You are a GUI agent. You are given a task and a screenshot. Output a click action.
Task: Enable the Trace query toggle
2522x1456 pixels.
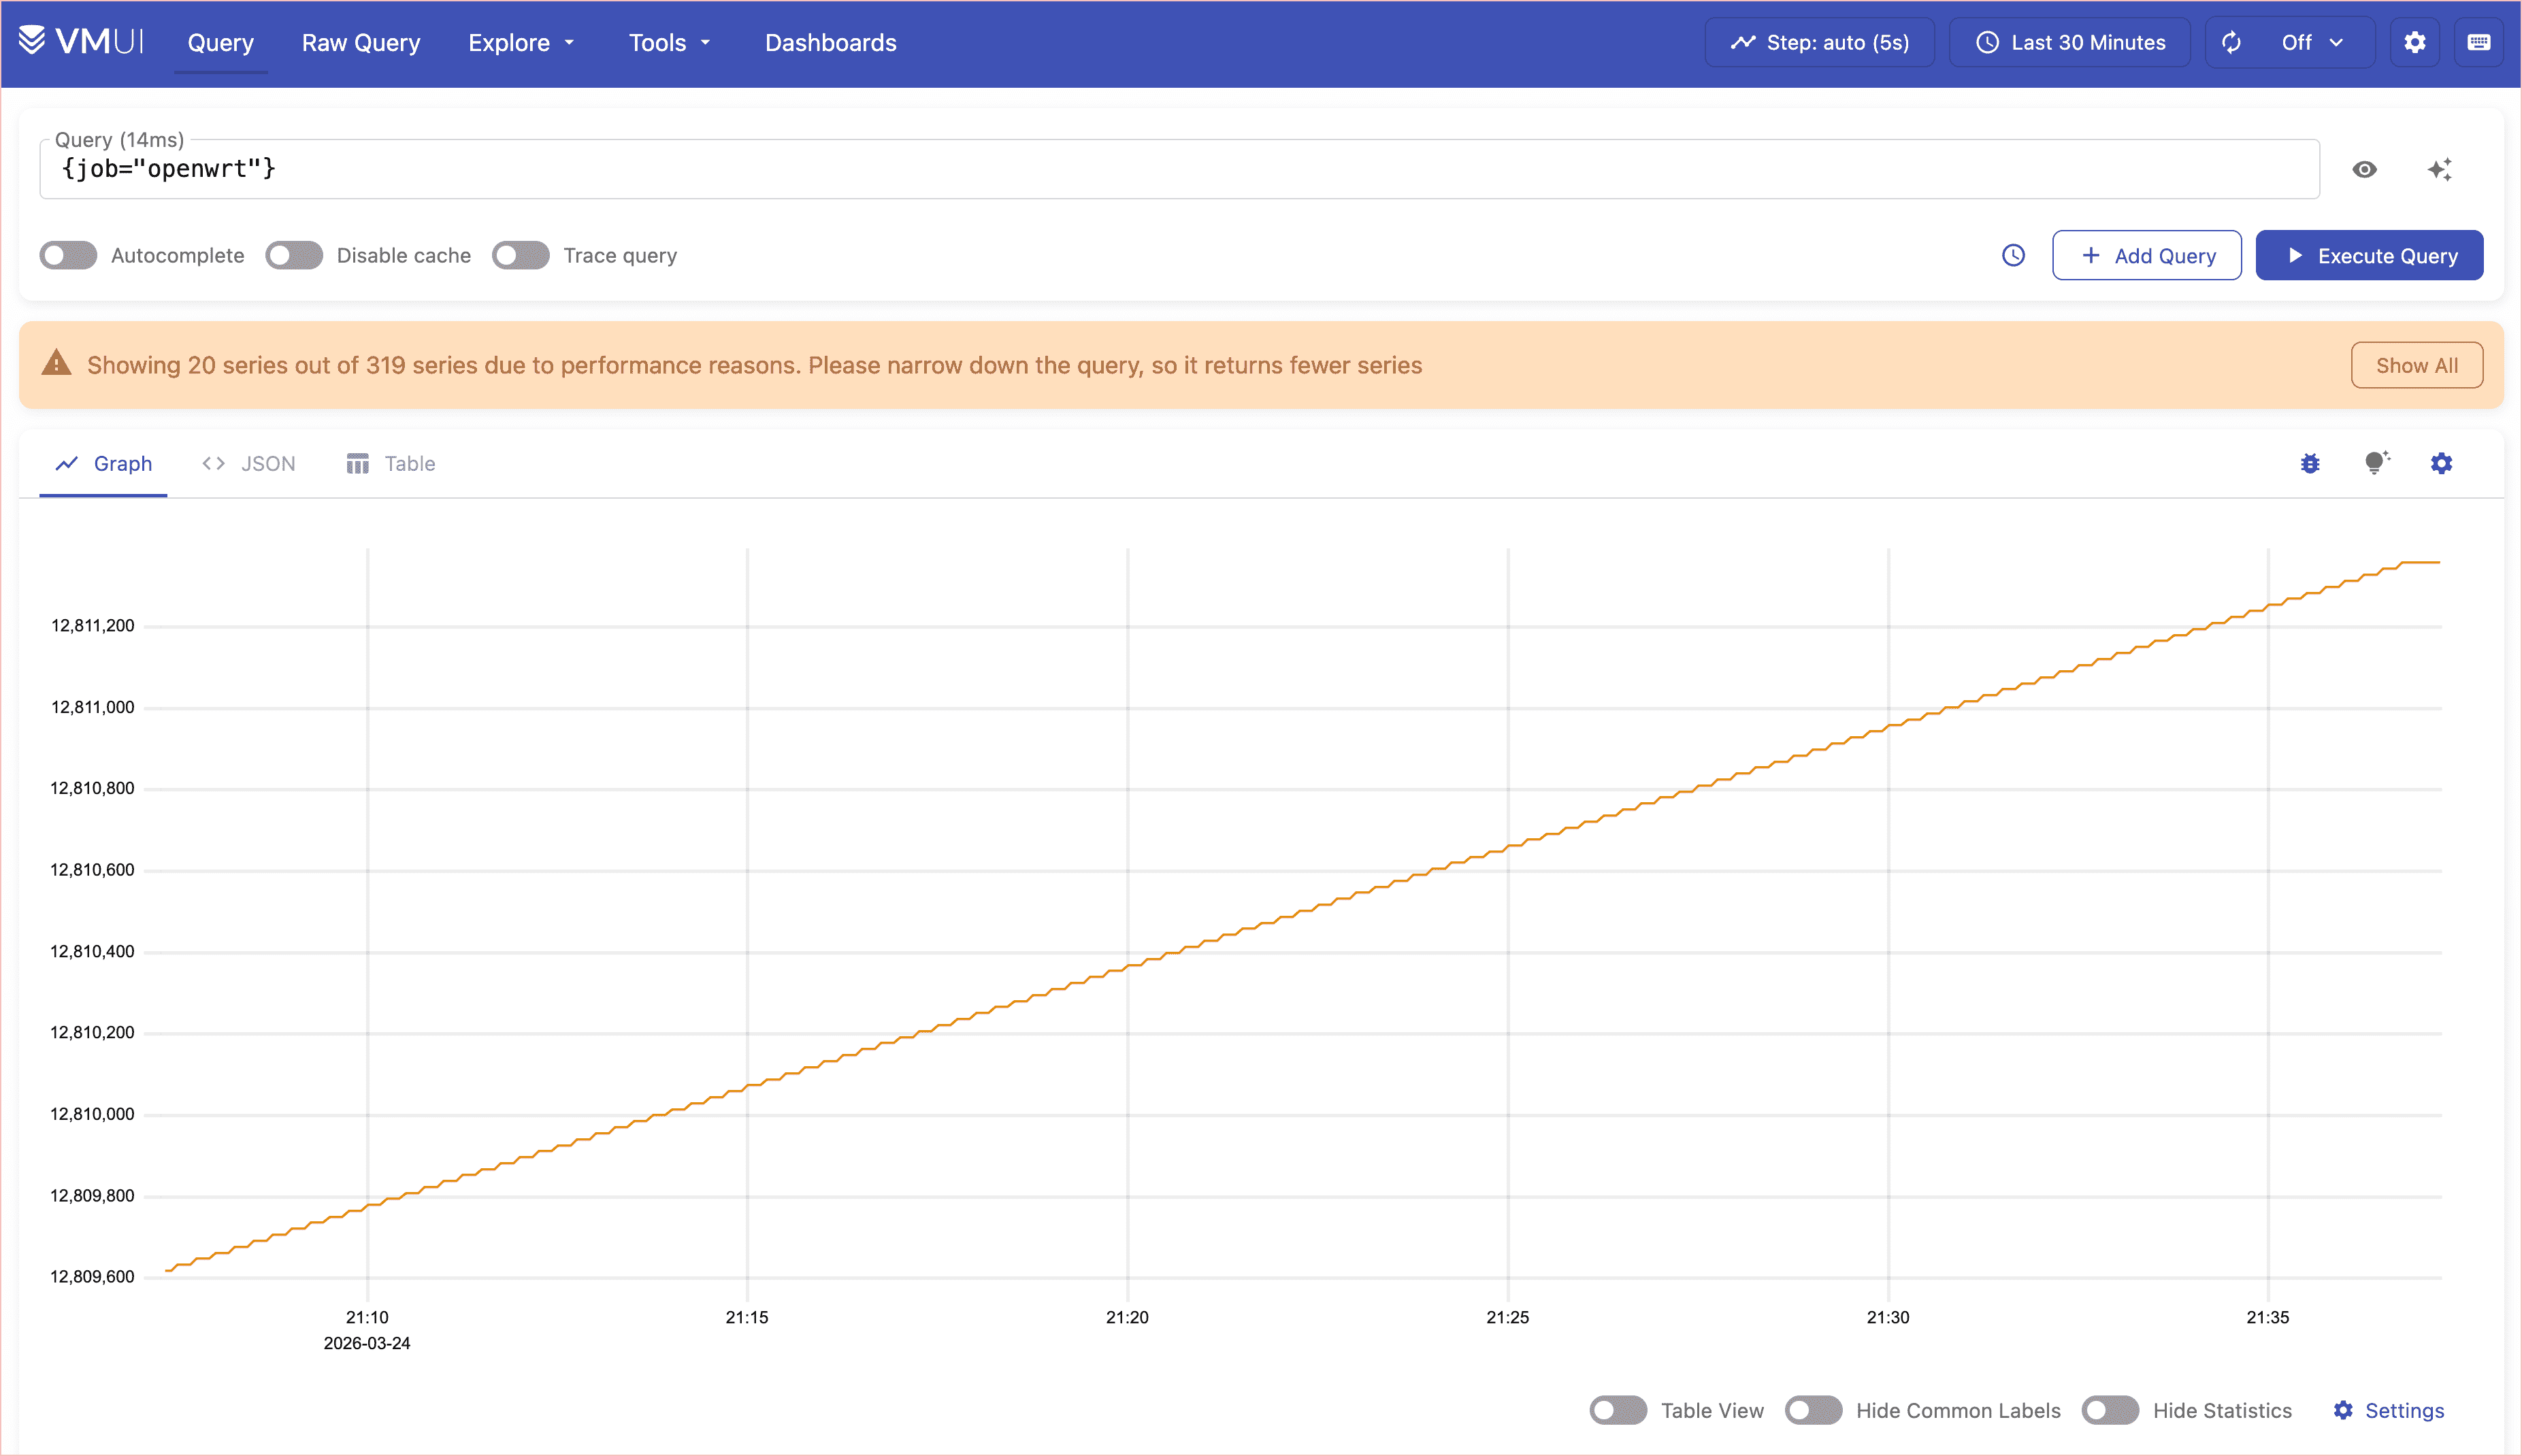coord(520,255)
